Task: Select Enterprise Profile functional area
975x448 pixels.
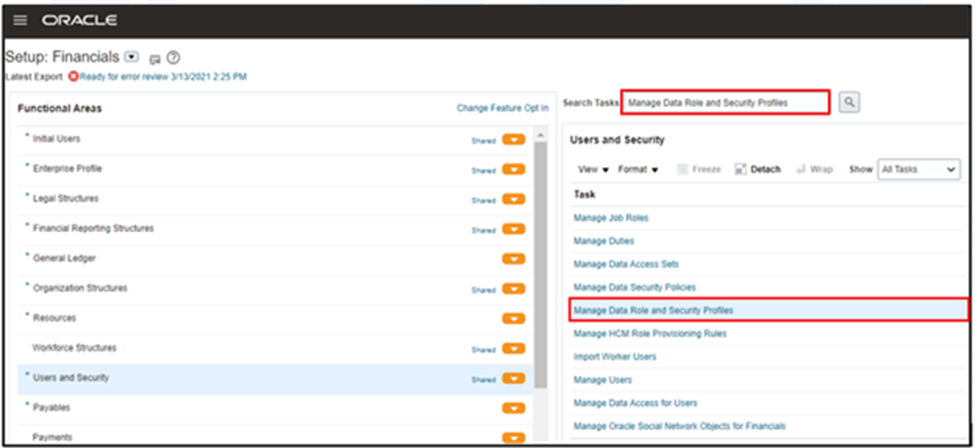Action: (67, 169)
